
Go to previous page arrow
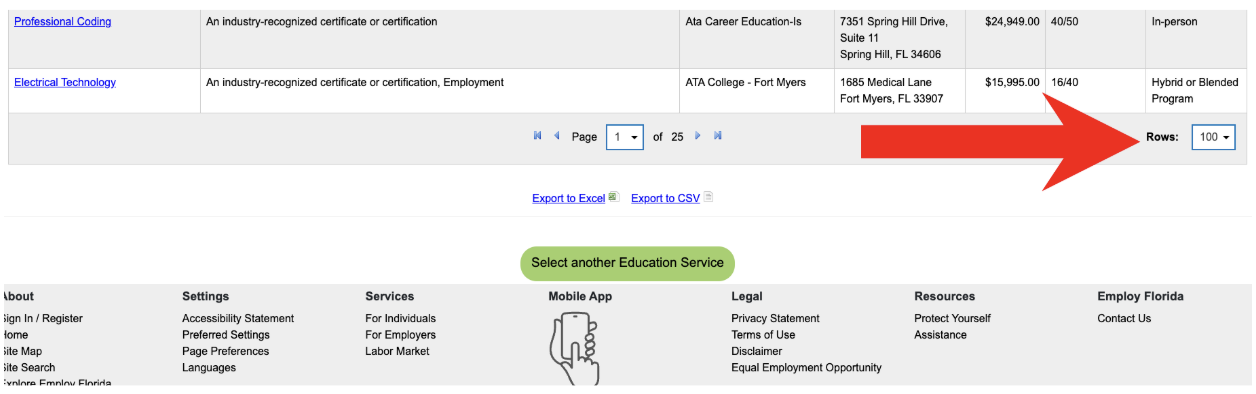tap(557, 136)
